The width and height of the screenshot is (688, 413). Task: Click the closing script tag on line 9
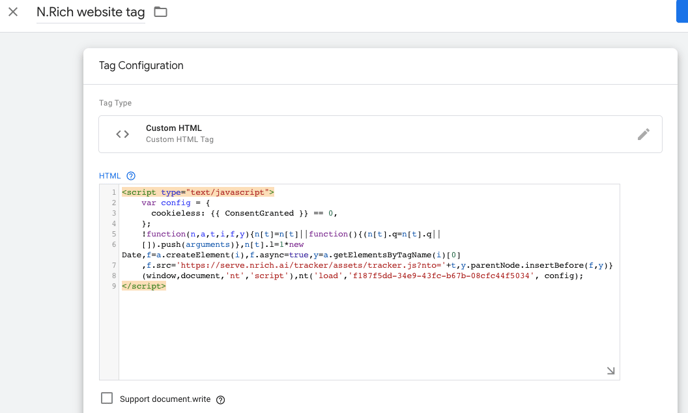click(x=144, y=286)
